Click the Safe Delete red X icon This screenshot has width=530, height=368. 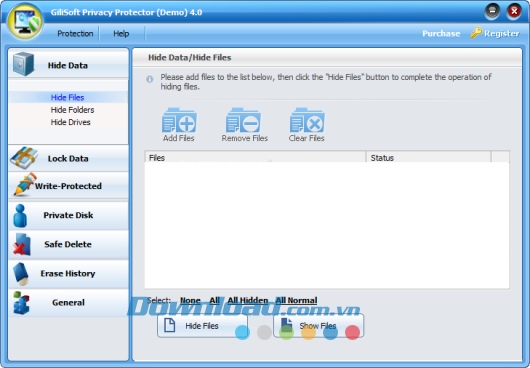(x=22, y=244)
